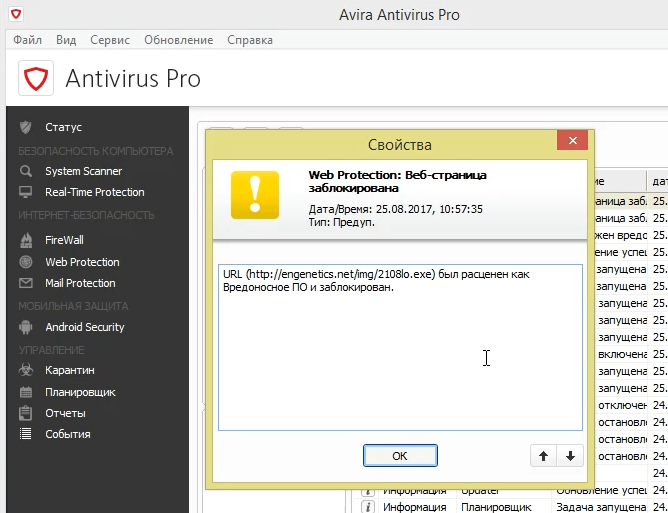Click the Дата/Время 25.08.2017 line
Screen dimensions: 668x513
coord(395,209)
